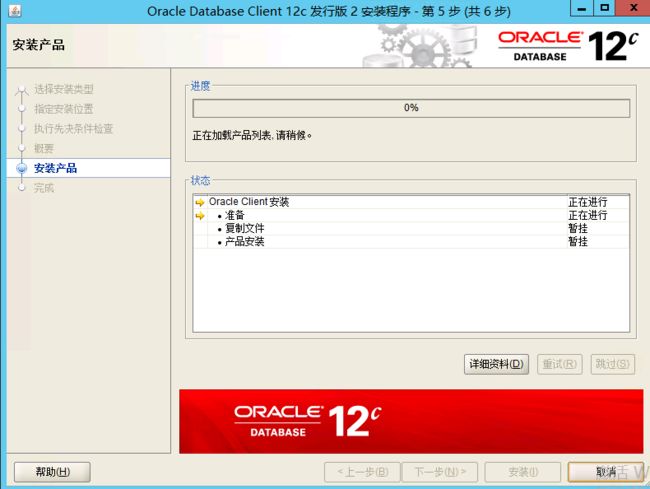Image resolution: width=650 pixels, height=489 pixels.
Task: Click the 跳过(S) skip button
Action: click(x=612, y=364)
